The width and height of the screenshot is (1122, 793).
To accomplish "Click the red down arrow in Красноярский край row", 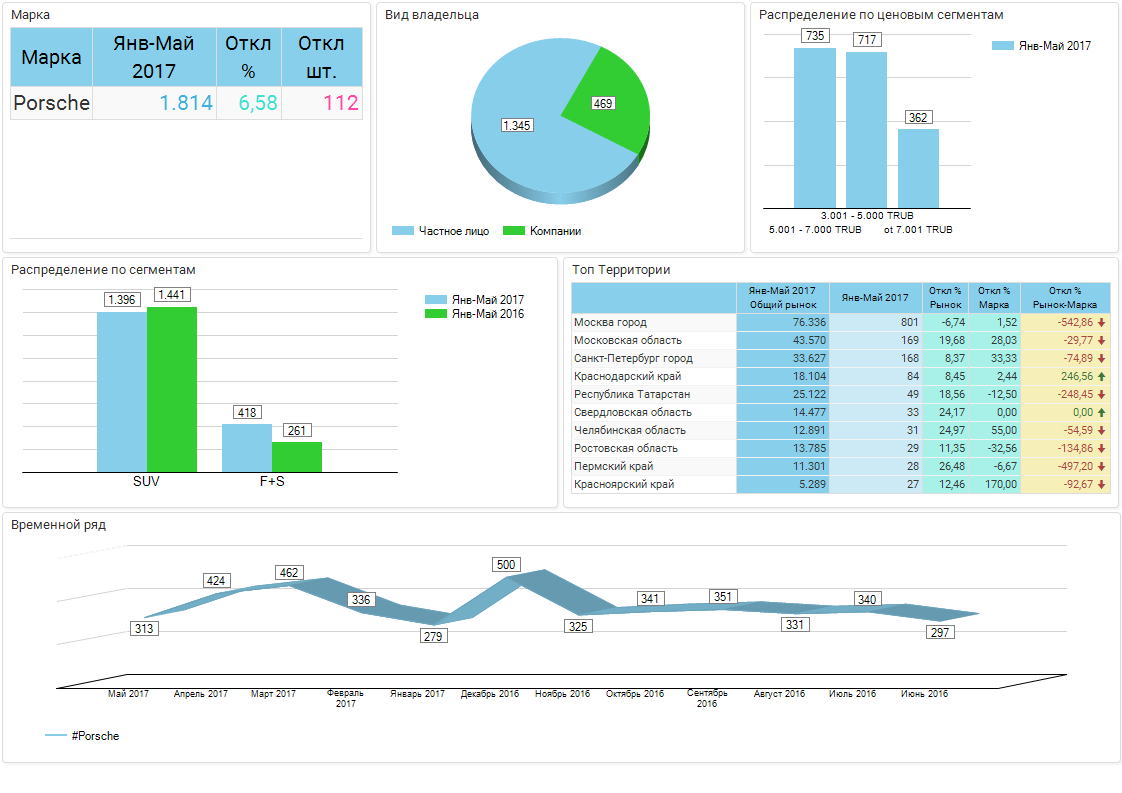I will pyautogui.click(x=1101, y=485).
